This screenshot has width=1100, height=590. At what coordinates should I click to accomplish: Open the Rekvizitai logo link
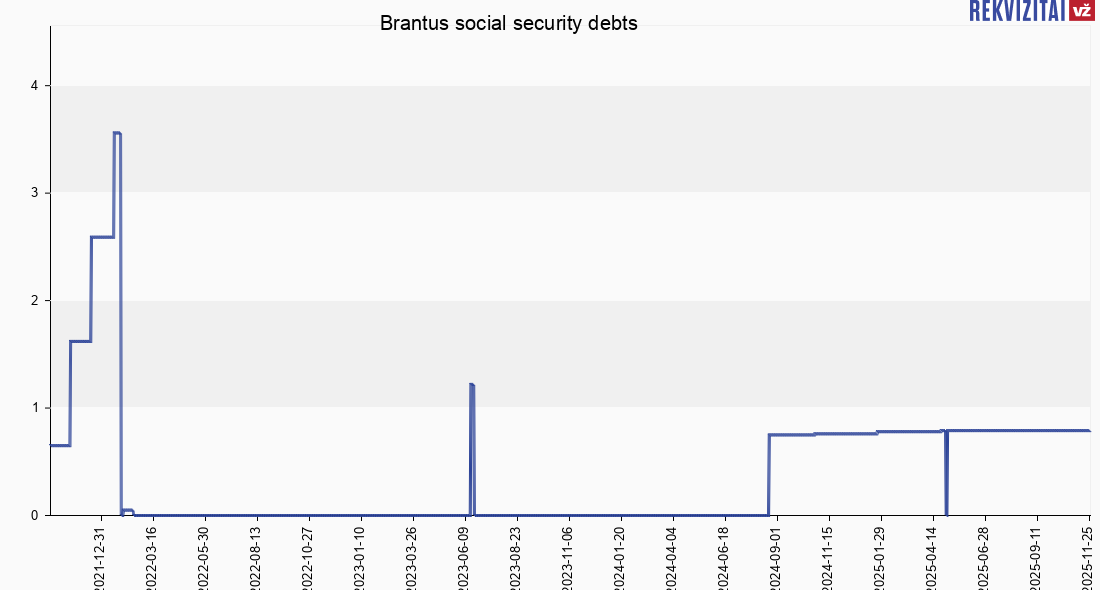pyautogui.click(x=1017, y=11)
